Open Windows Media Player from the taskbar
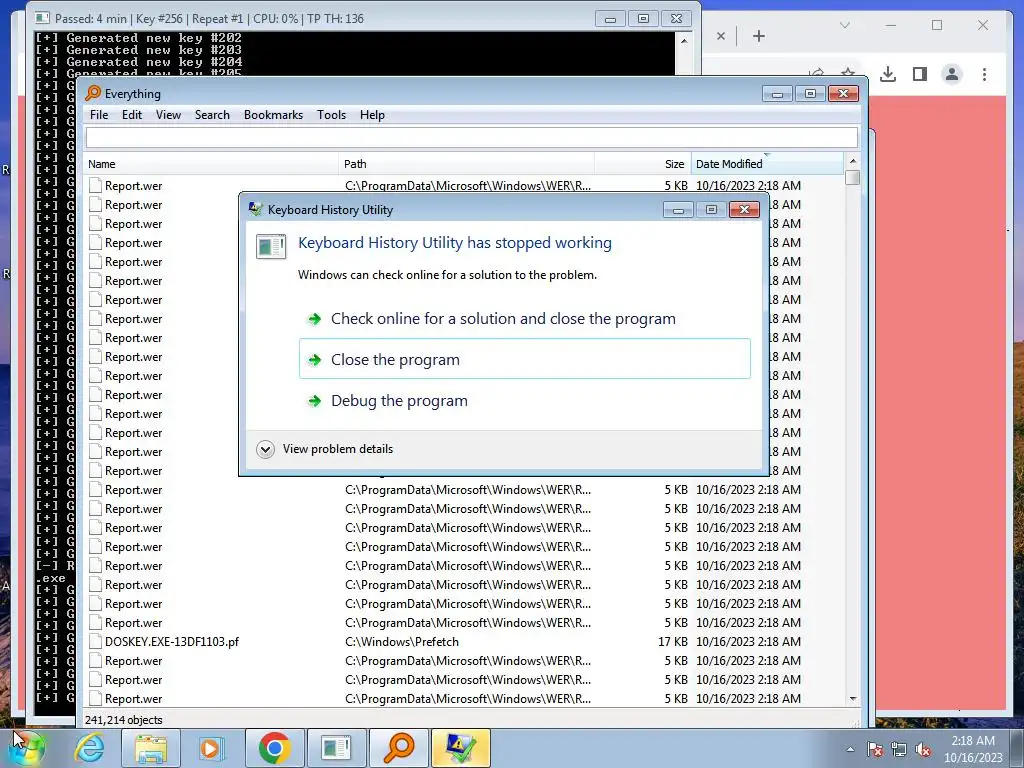 [211, 748]
